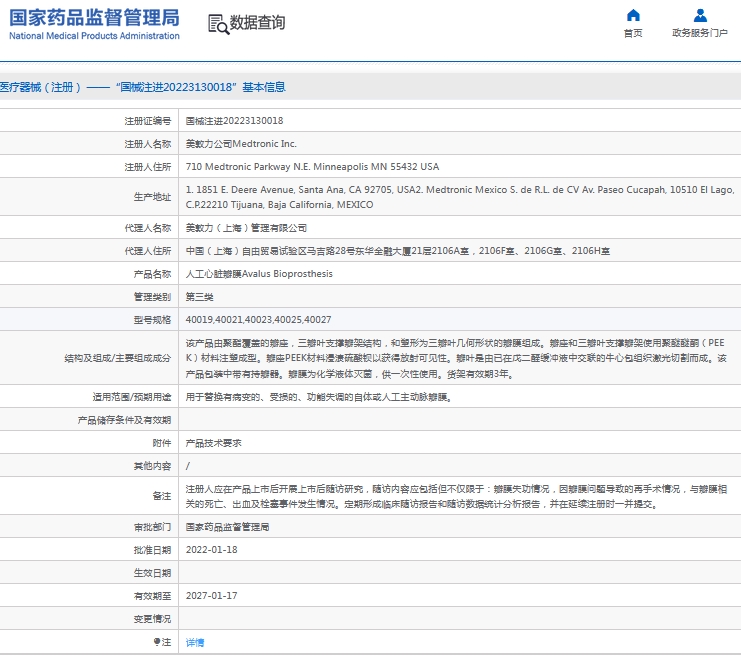Screen dimensions: 741x656
Task: Select intended use text 用于替换有病变的
Action: pyautogui.click(x=319, y=397)
